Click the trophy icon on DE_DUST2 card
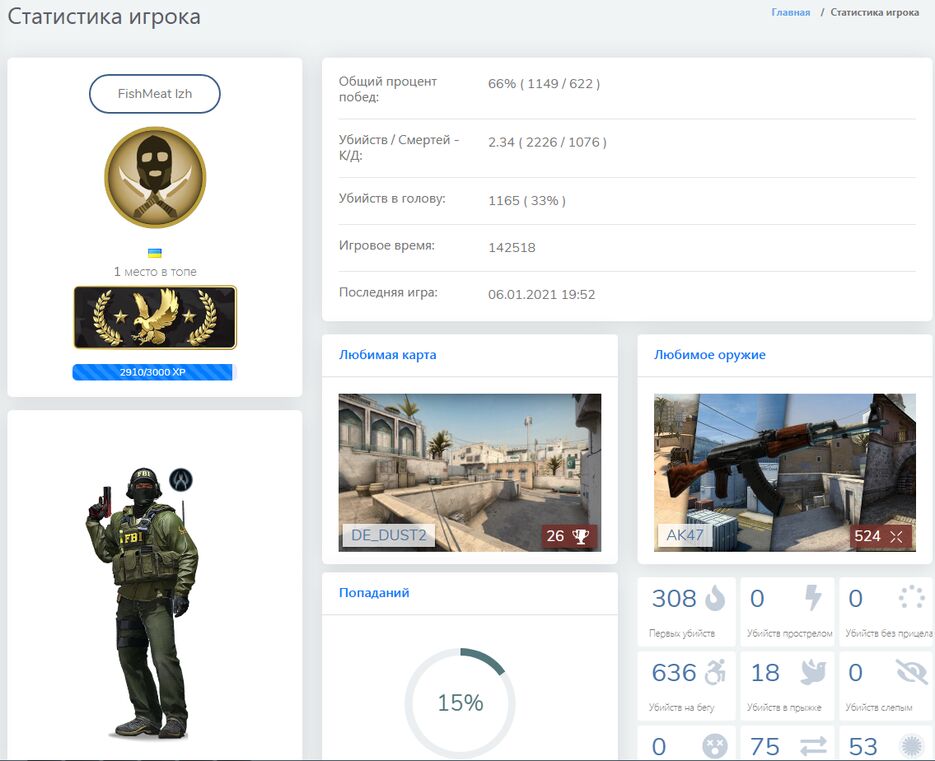This screenshot has width=935, height=761. [x=580, y=536]
